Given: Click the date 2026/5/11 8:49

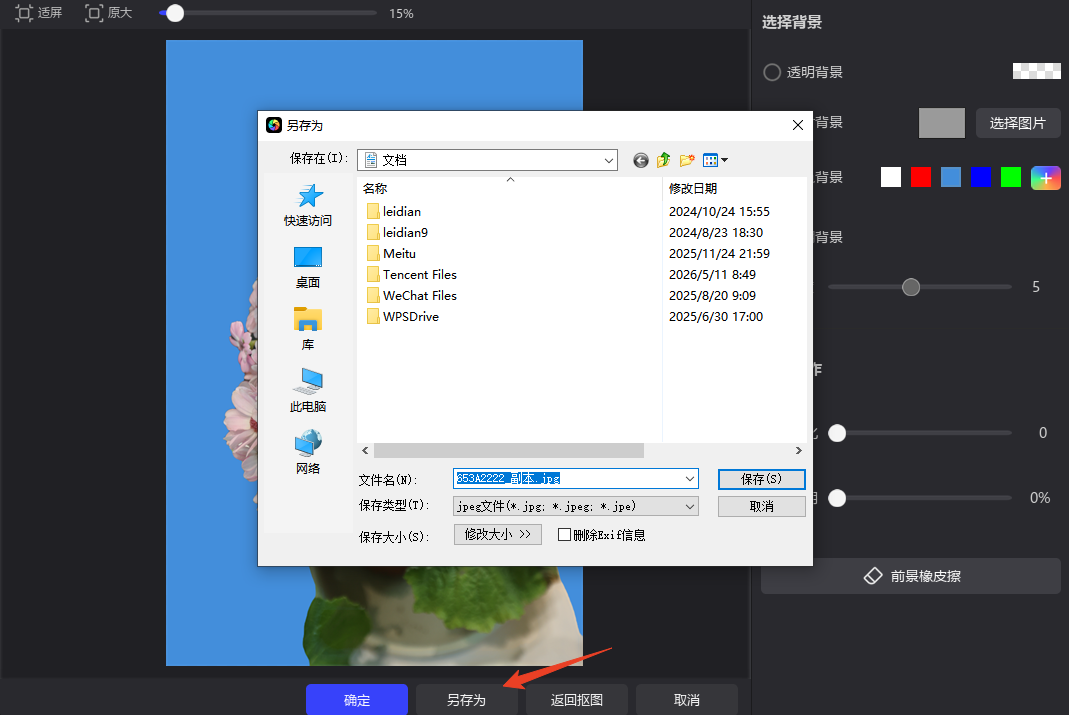Looking at the screenshot, I should point(712,275).
